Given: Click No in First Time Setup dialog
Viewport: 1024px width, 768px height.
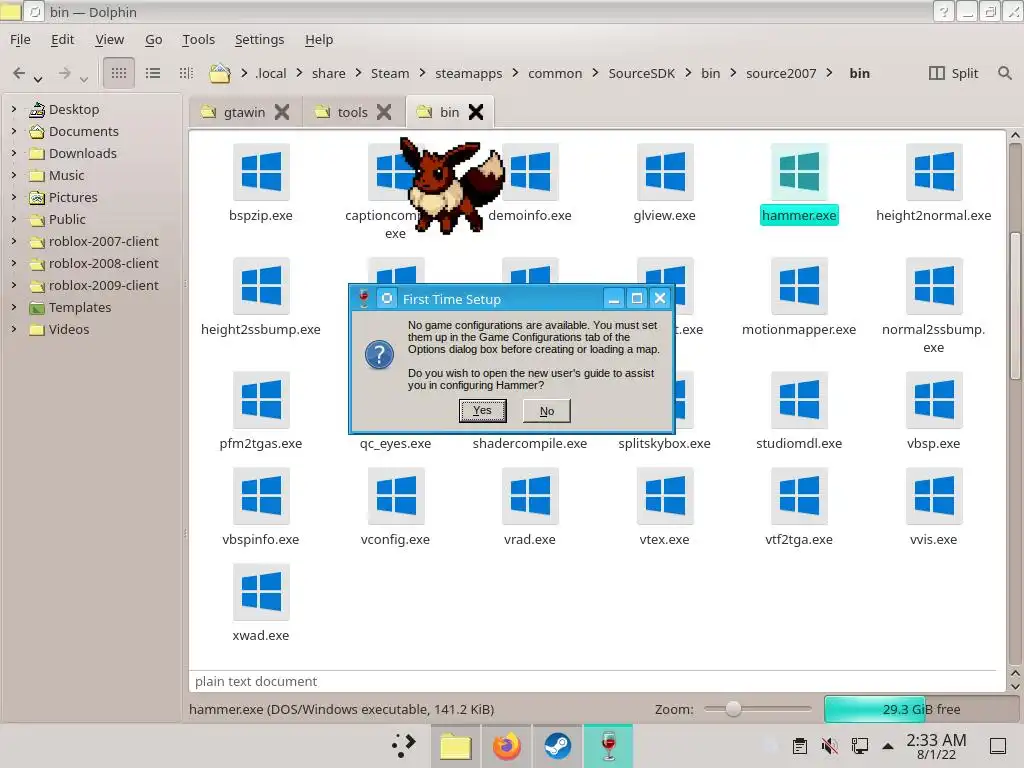Looking at the screenshot, I should pyautogui.click(x=547, y=411).
